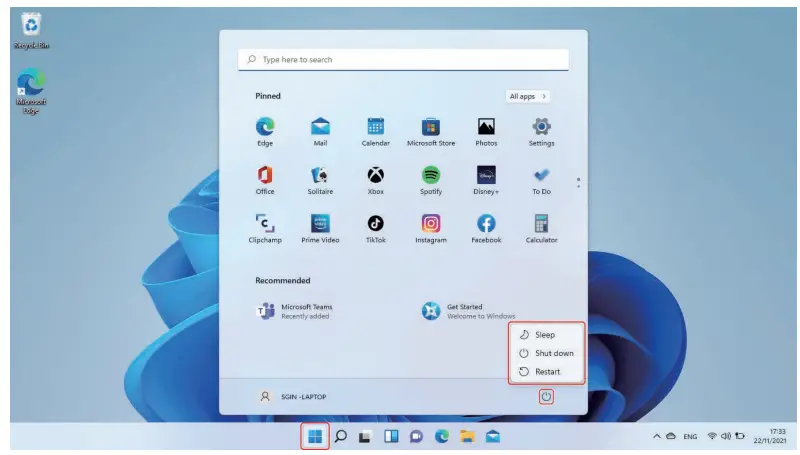Open the Get Started recommended item
Viewport: 800px width, 455px height.
point(468,311)
